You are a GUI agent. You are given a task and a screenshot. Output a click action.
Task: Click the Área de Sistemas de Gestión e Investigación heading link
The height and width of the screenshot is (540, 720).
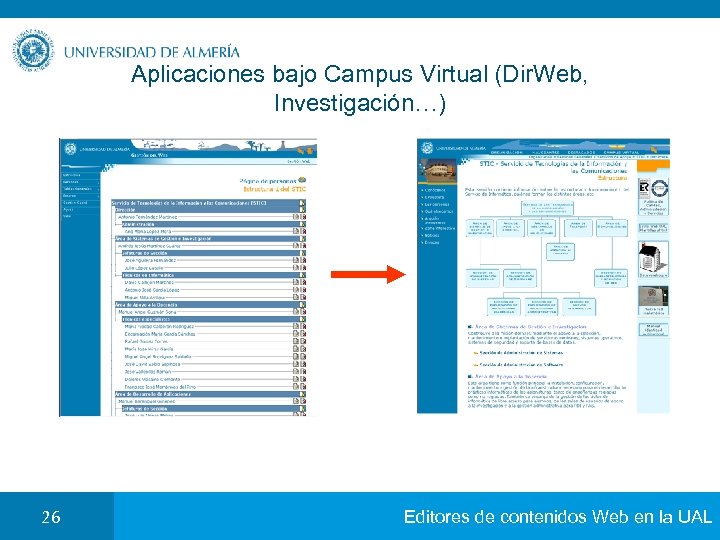point(530,327)
